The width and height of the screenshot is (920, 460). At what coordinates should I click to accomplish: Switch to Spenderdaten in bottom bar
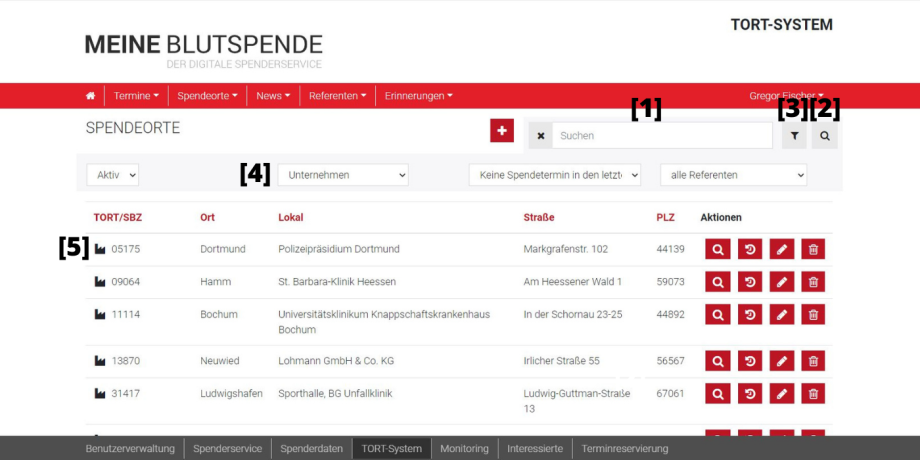[x=312, y=449]
